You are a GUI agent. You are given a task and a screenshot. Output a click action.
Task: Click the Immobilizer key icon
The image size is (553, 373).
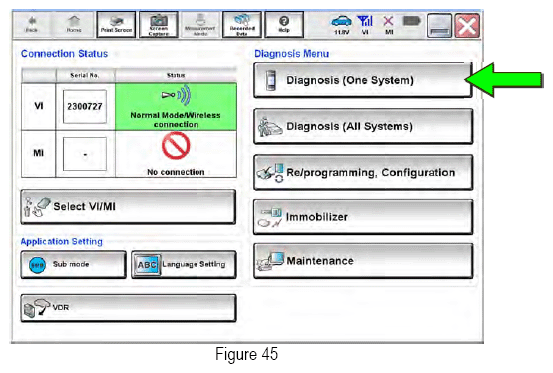(270, 217)
